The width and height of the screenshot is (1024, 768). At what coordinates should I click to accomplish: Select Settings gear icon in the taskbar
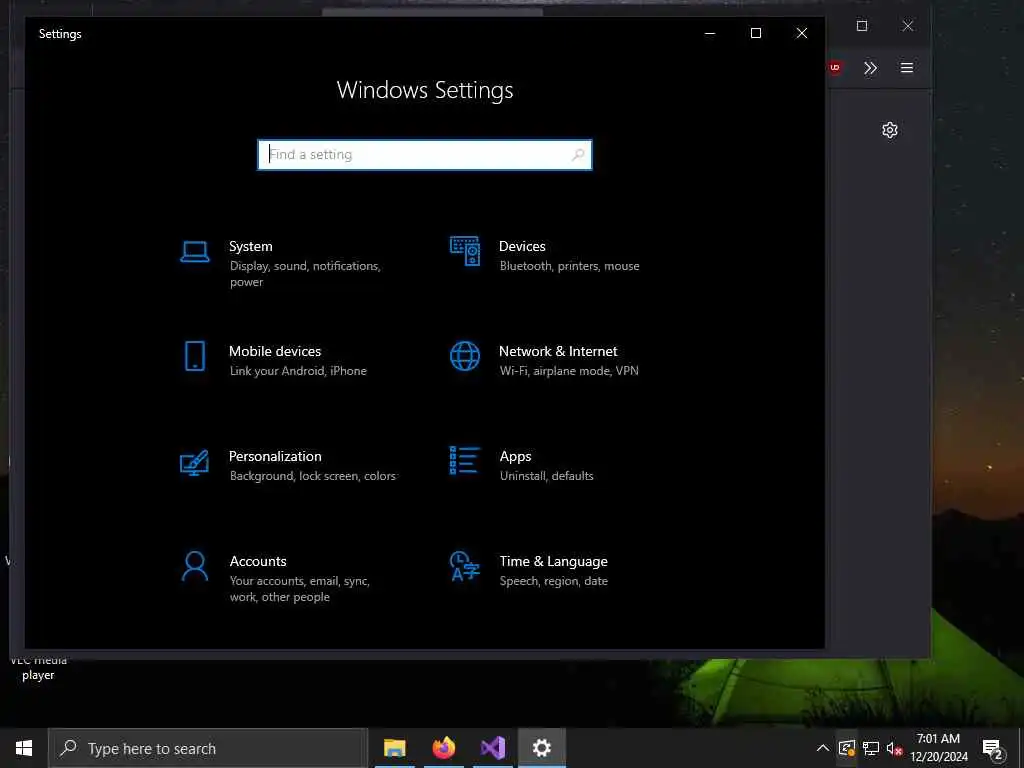(x=542, y=748)
